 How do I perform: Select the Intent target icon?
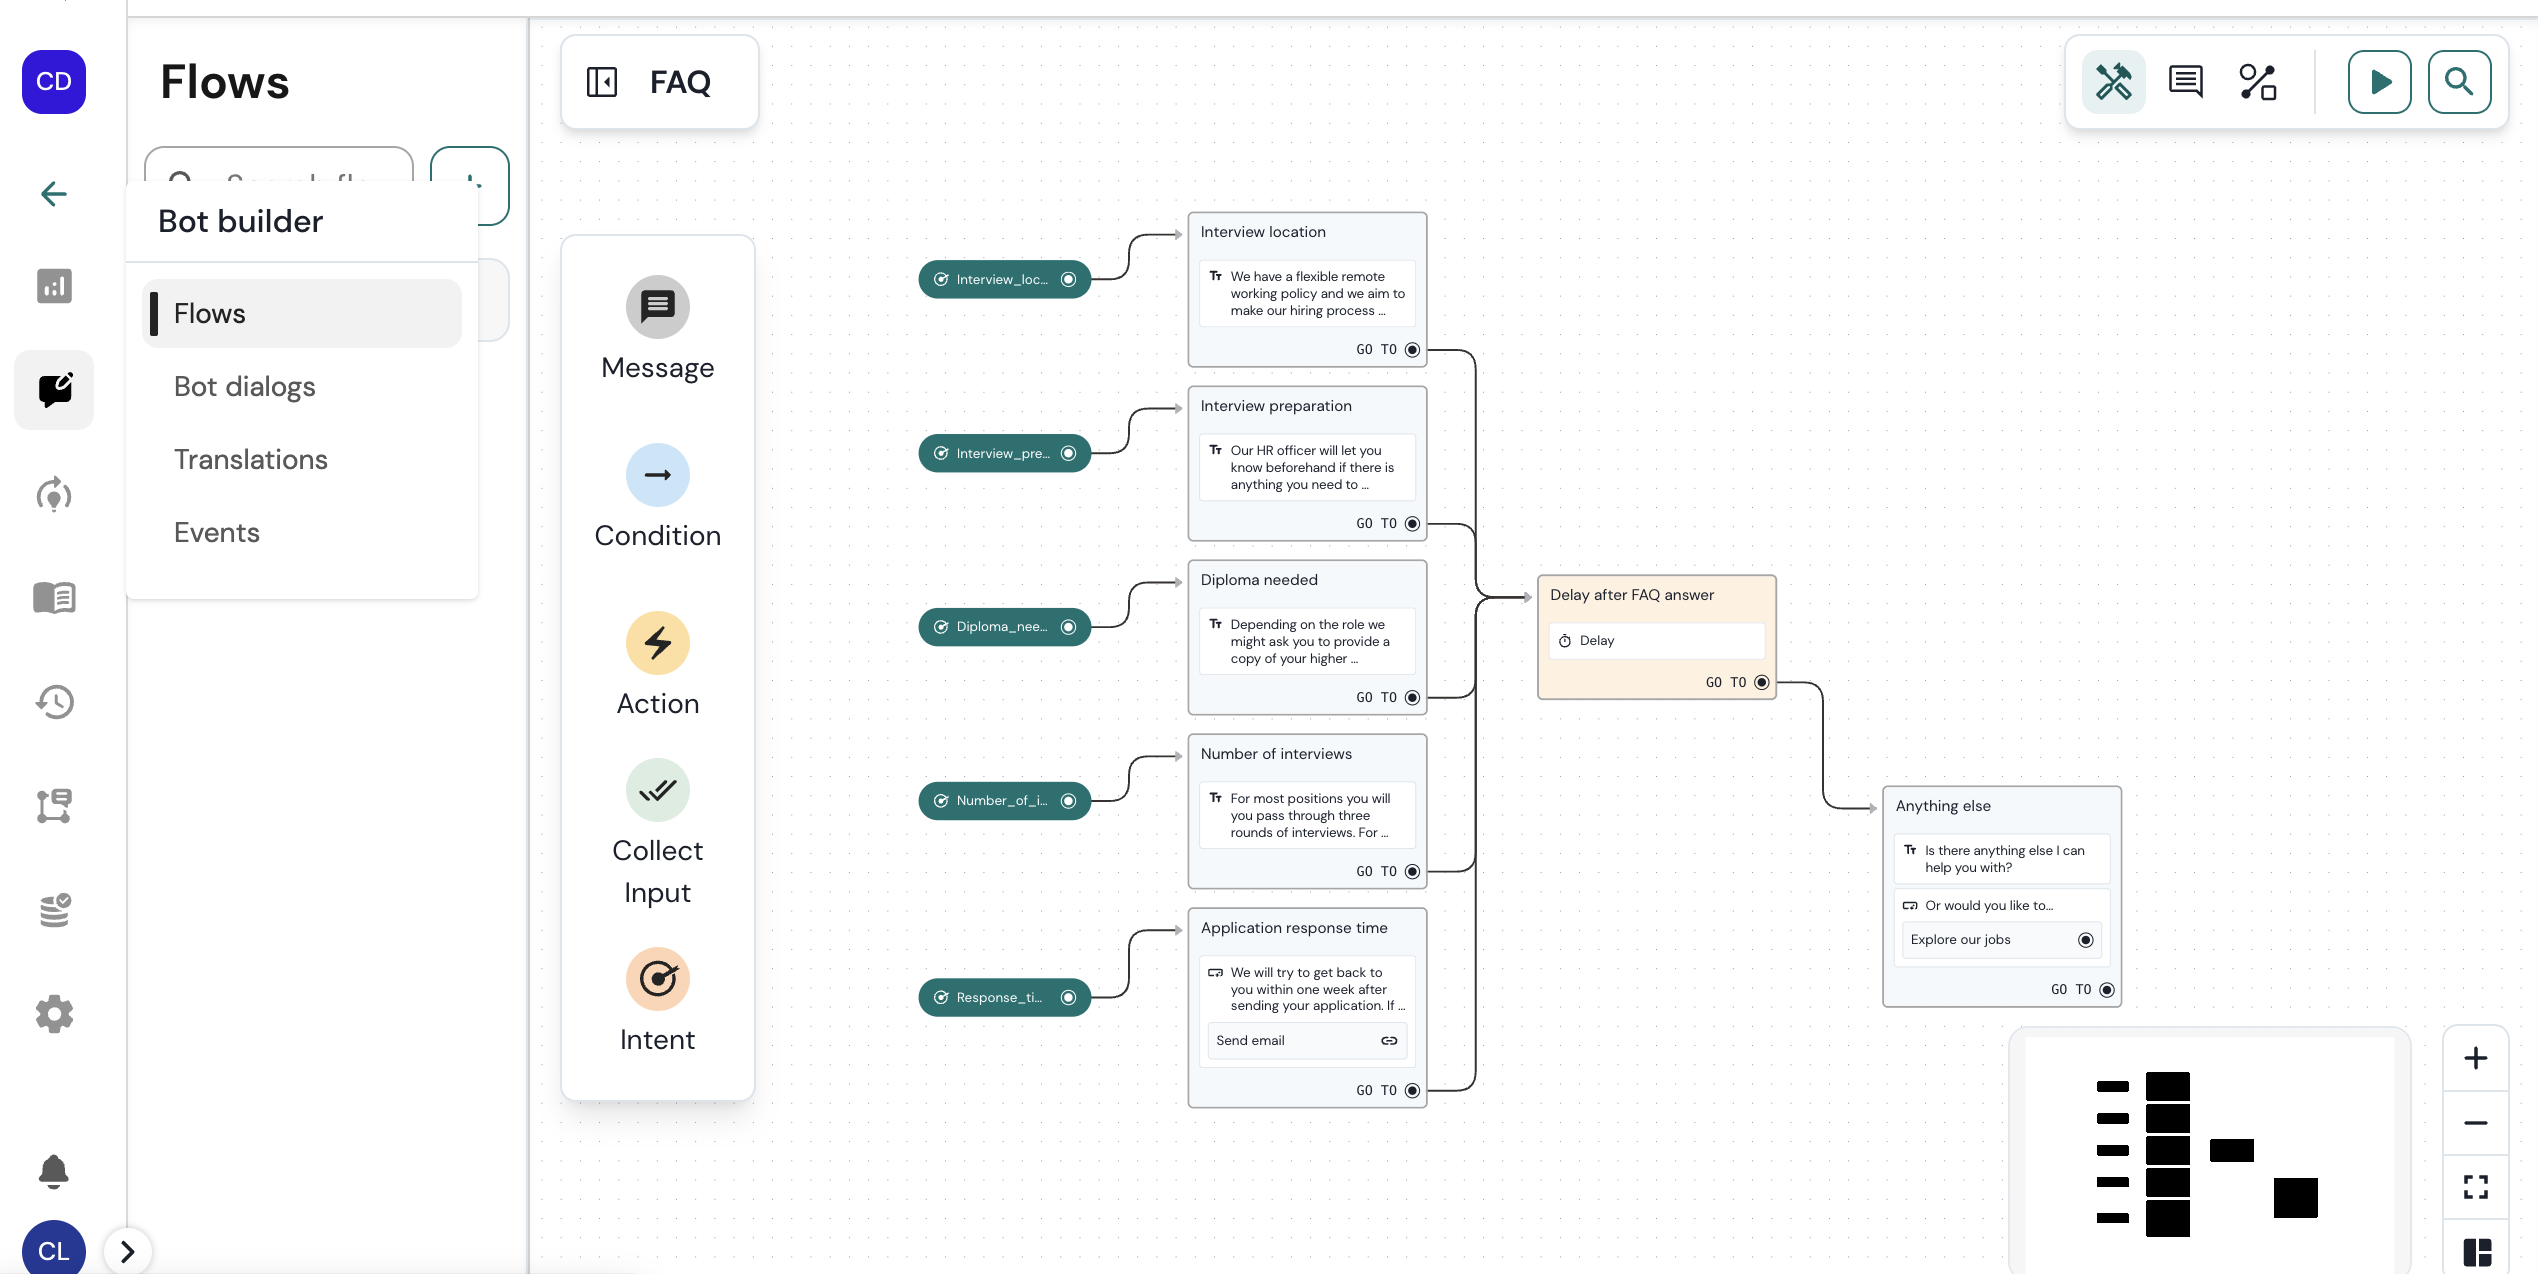pos(657,979)
